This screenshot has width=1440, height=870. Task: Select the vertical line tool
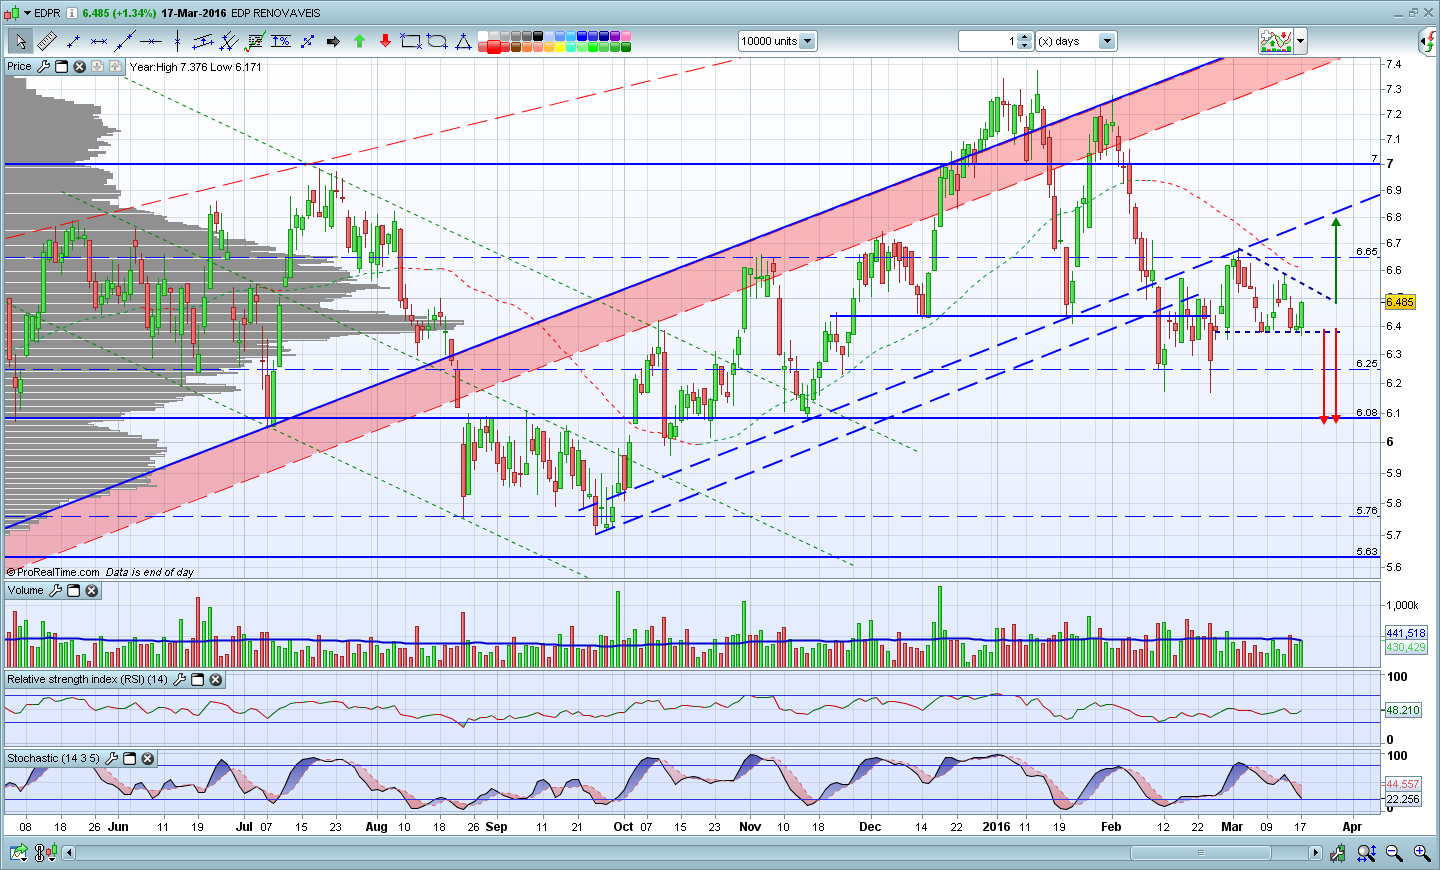tap(177, 41)
